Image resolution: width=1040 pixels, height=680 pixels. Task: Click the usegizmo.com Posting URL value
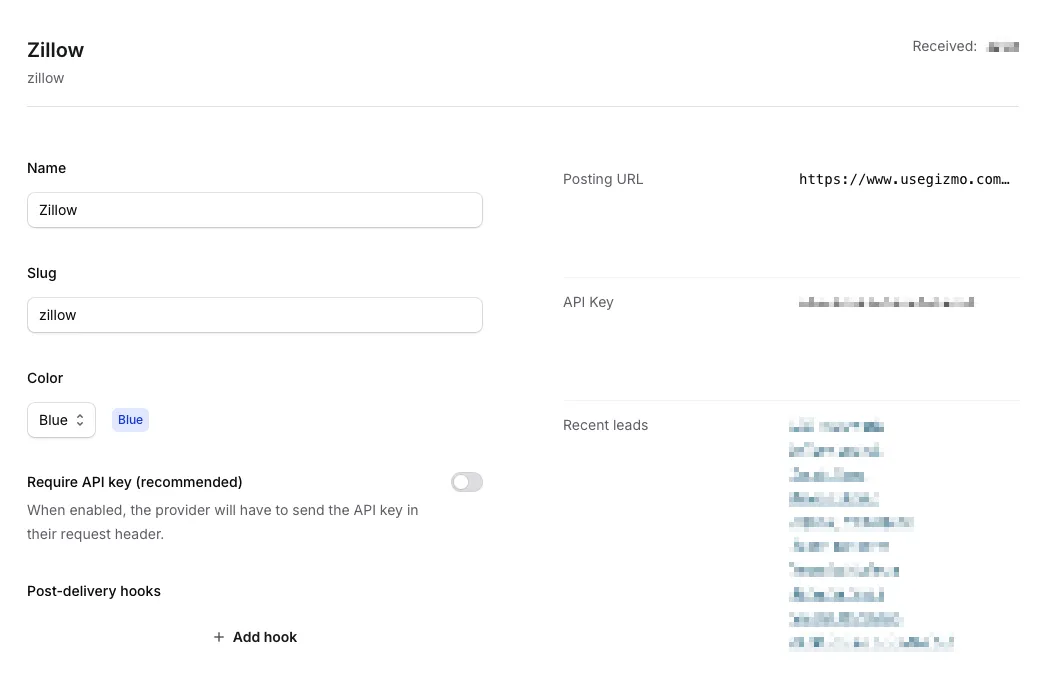point(904,180)
